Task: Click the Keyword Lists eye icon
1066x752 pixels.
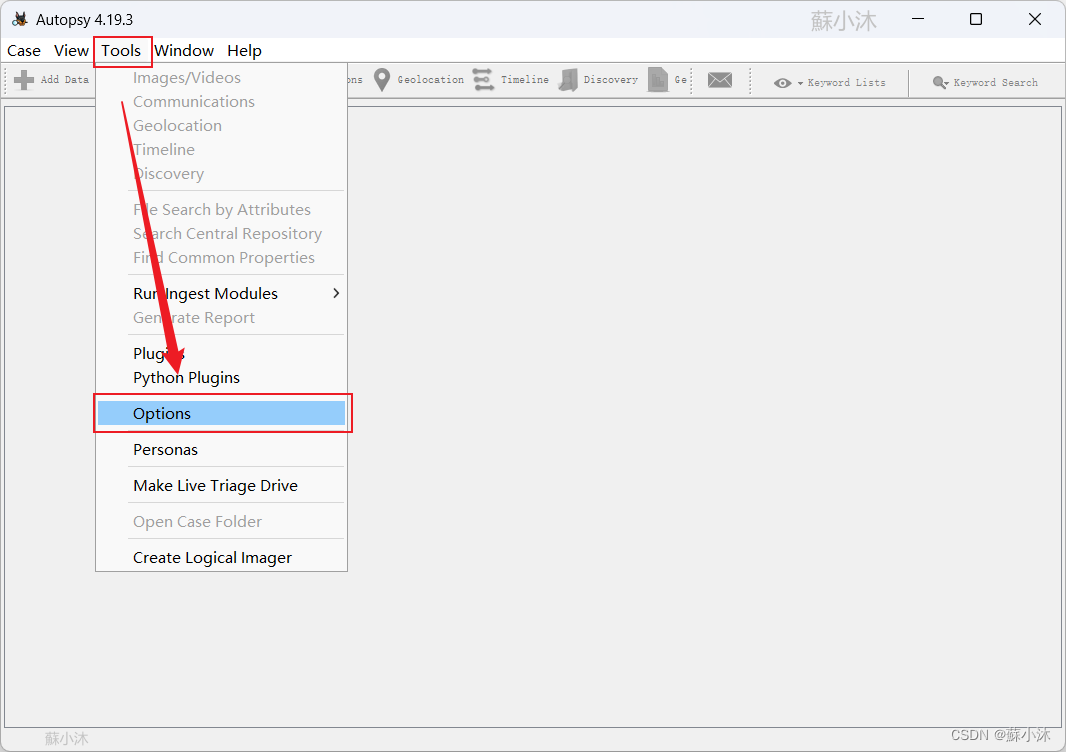Action: [x=783, y=83]
